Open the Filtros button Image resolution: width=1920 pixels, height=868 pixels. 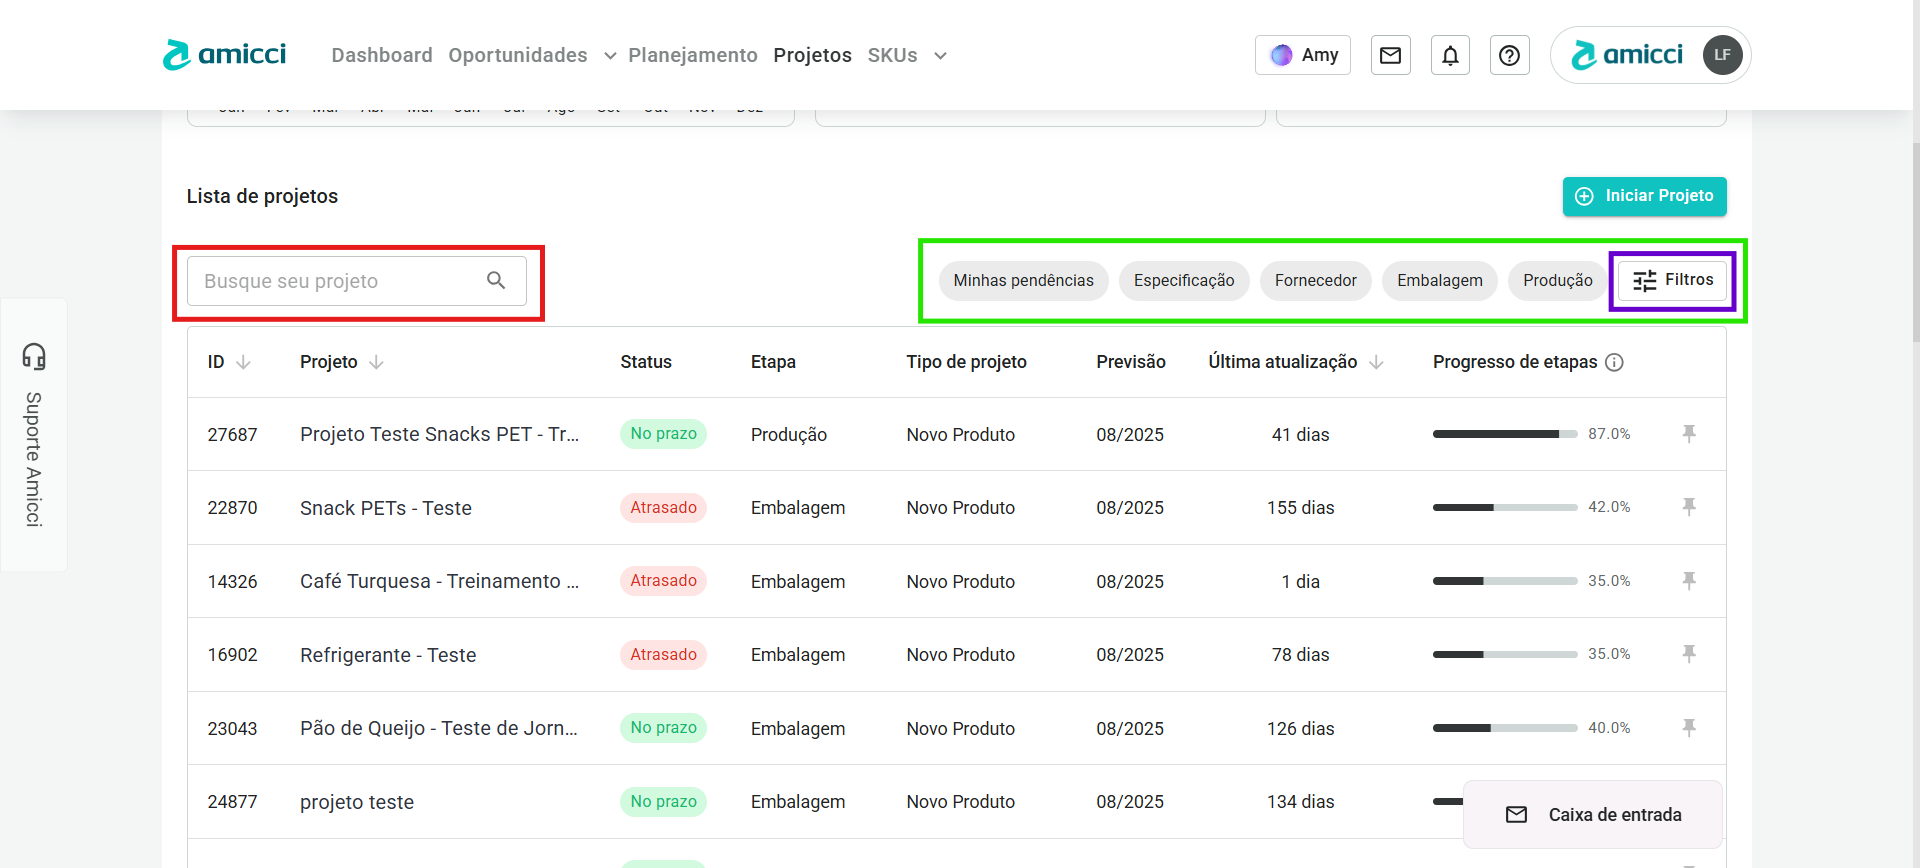point(1673,281)
